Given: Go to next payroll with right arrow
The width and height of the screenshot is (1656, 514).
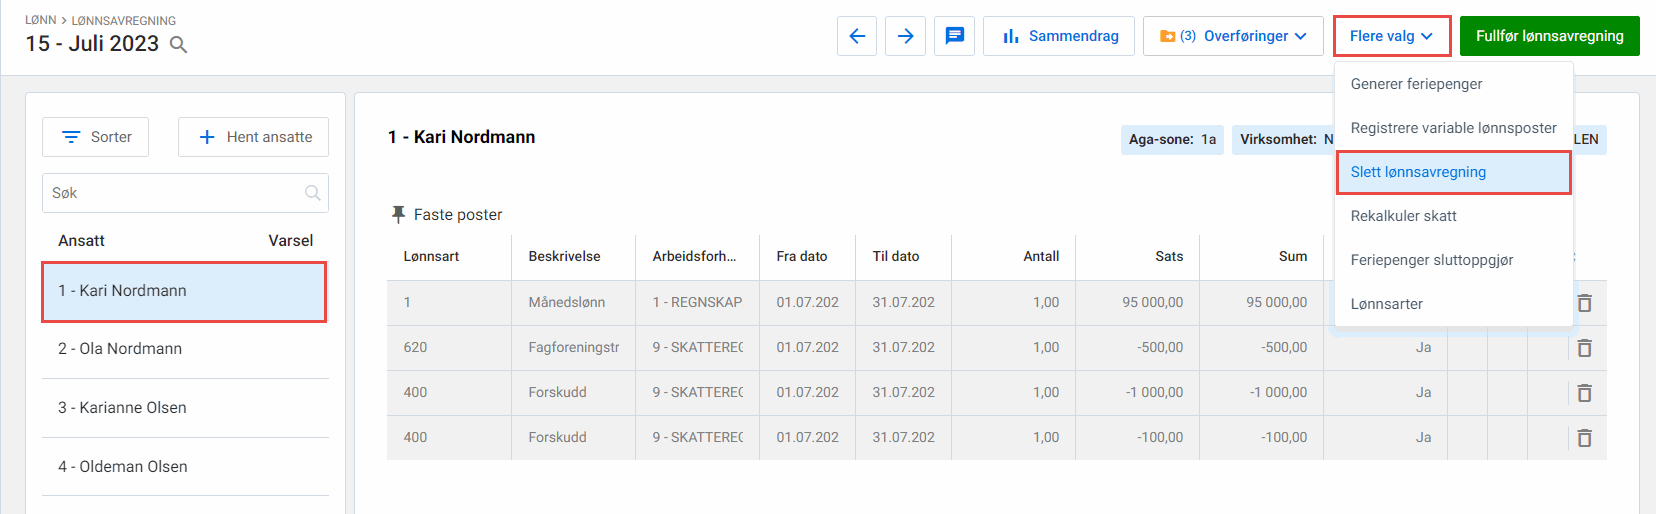Looking at the screenshot, I should pyautogui.click(x=905, y=36).
